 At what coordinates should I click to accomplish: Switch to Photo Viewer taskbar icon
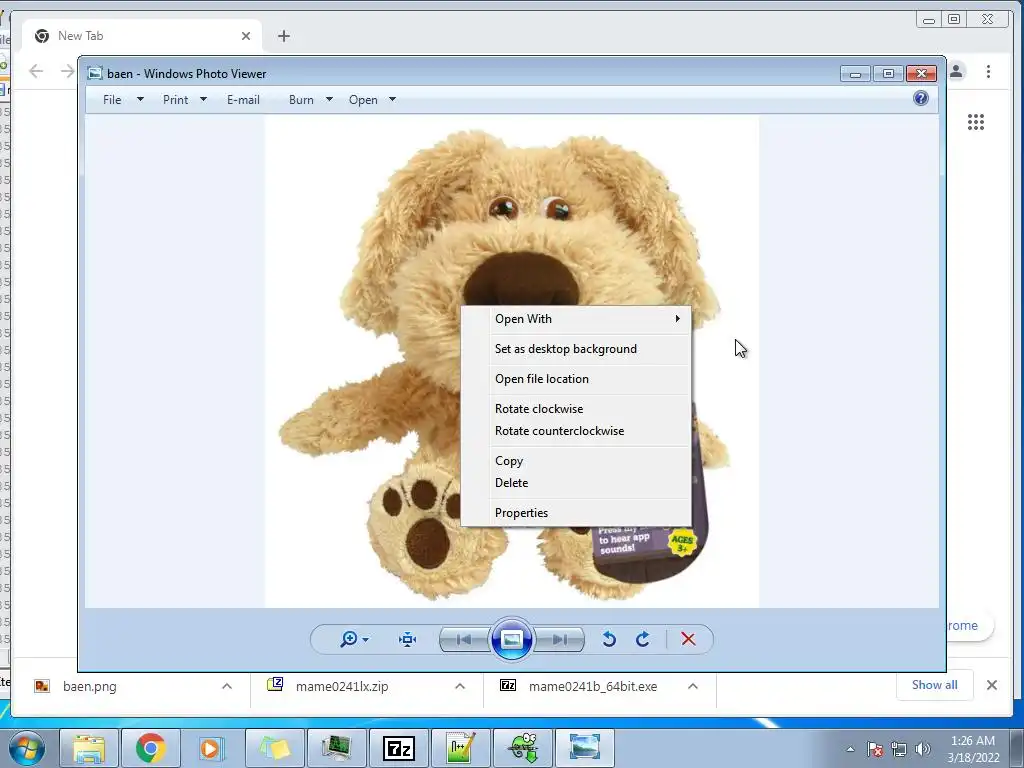[584, 748]
